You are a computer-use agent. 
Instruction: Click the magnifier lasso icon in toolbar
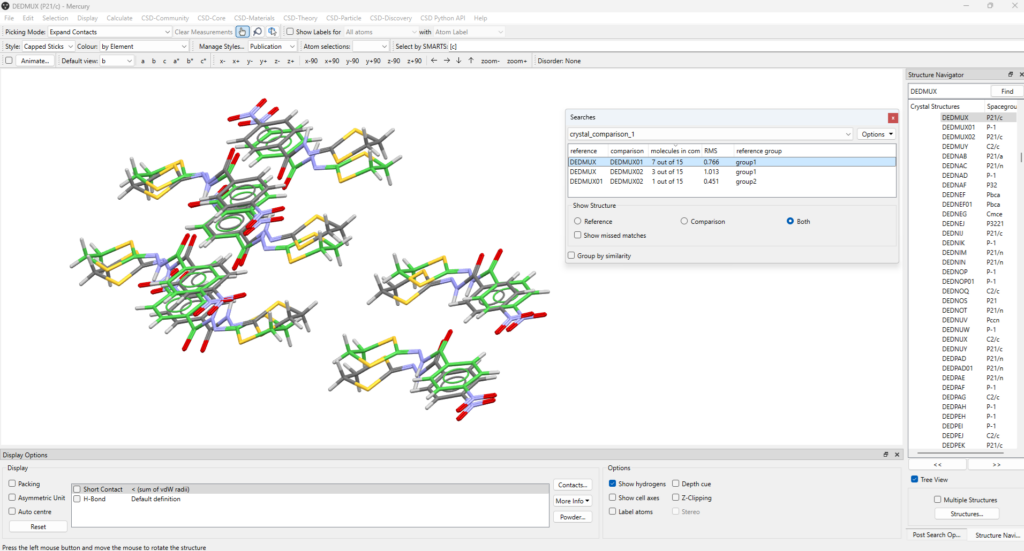[258, 32]
